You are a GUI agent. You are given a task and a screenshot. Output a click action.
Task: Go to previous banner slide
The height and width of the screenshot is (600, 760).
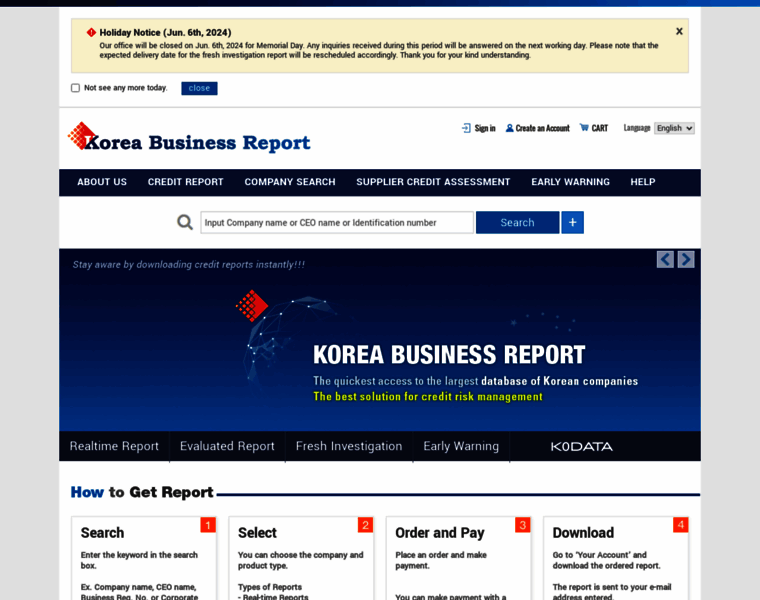[x=665, y=260]
